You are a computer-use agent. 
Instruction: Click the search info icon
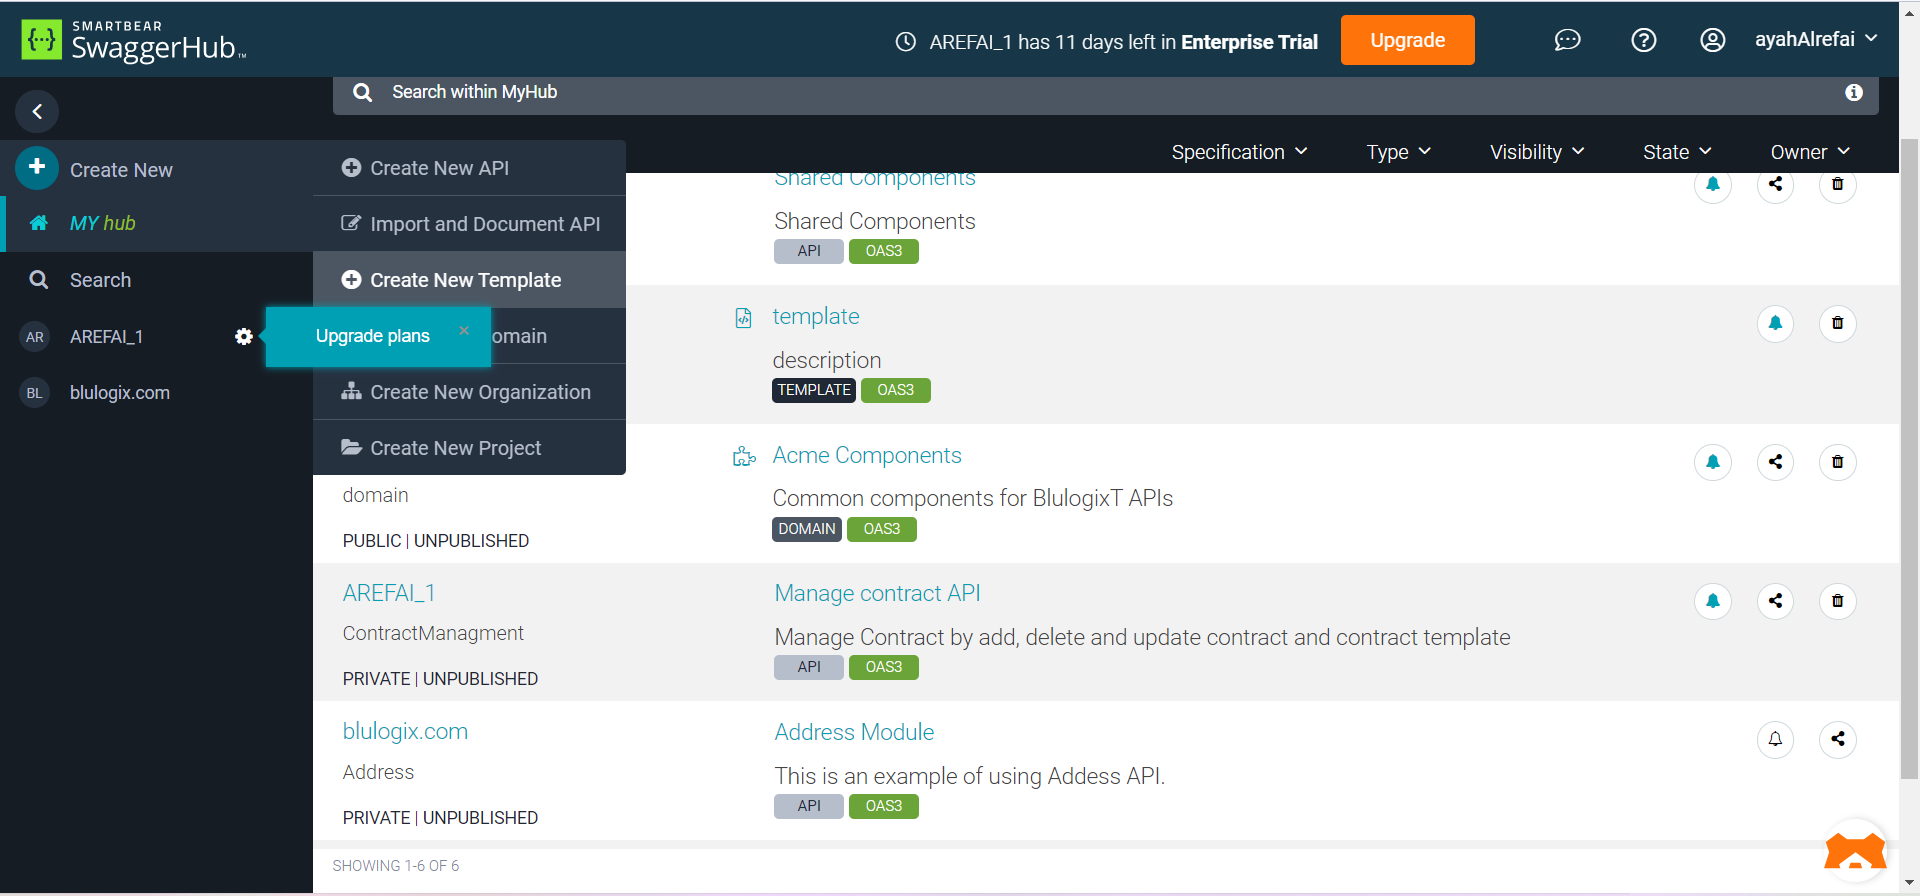point(1853,92)
